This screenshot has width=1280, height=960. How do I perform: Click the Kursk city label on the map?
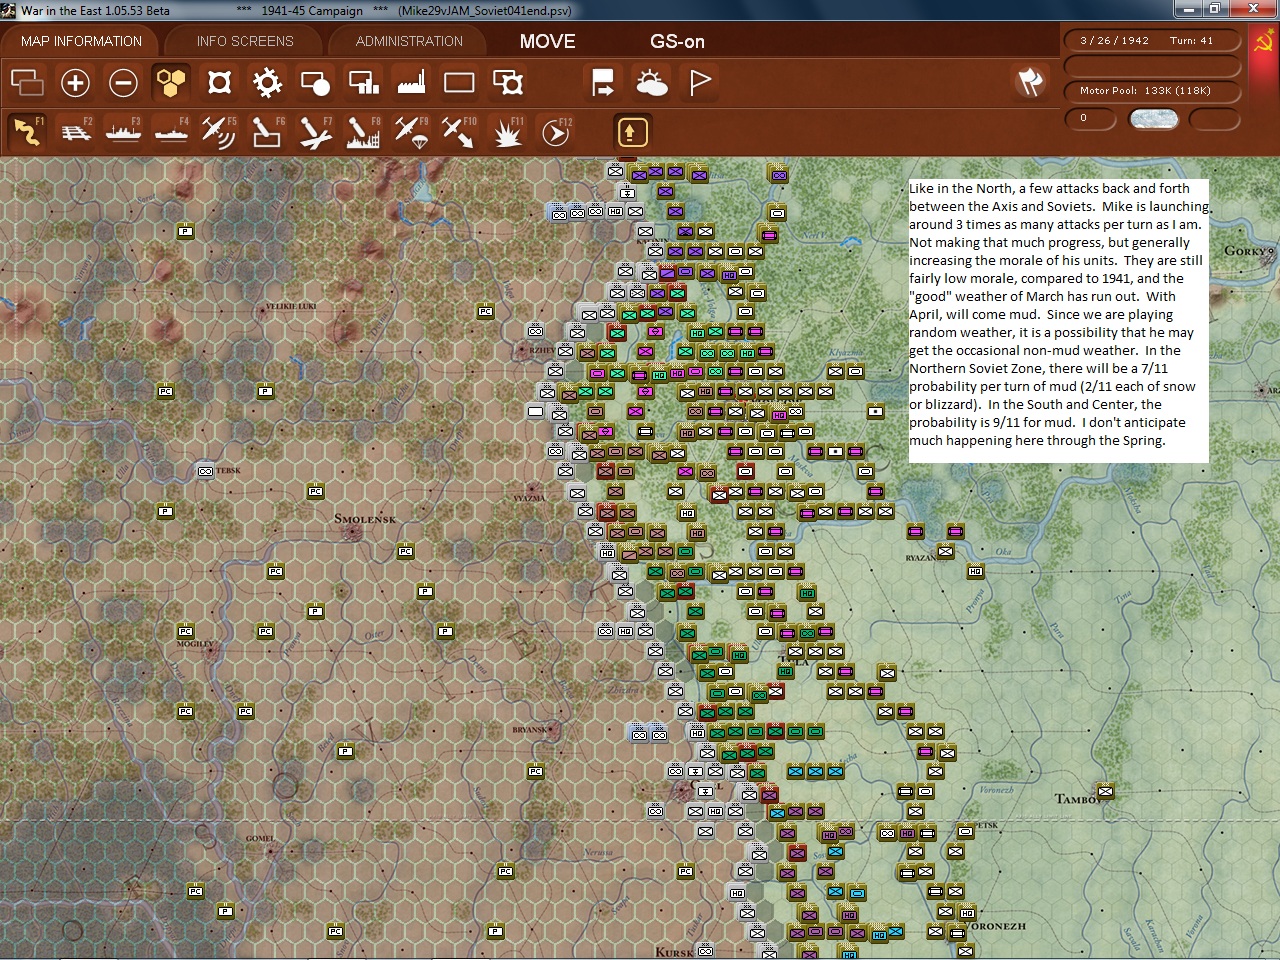(674, 952)
